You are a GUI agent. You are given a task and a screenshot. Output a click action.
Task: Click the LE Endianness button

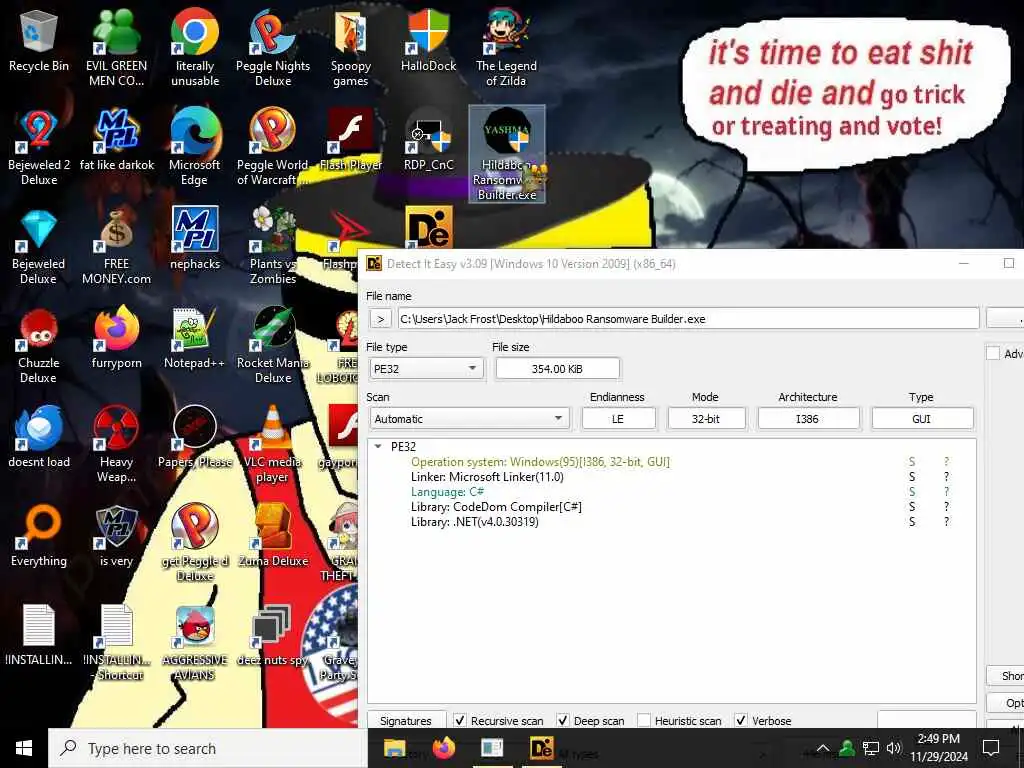618,419
